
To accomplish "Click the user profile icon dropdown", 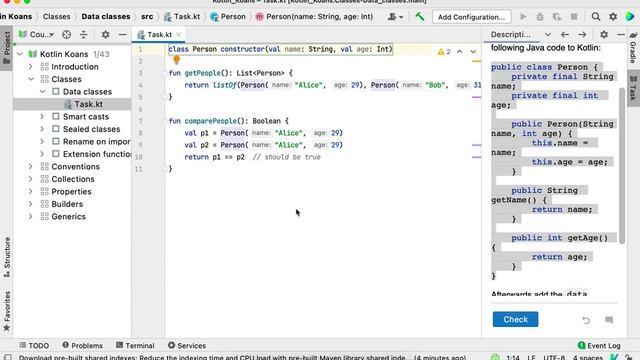I will pos(395,17).
